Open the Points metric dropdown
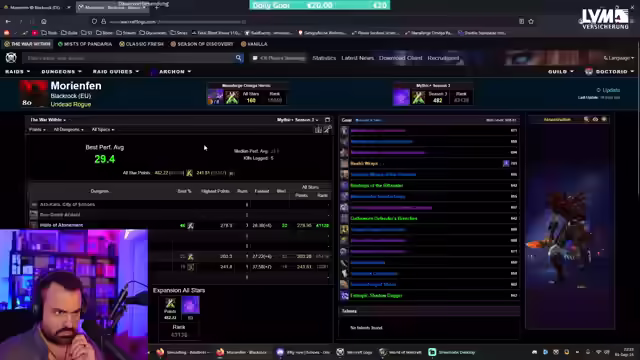The height and width of the screenshot is (360, 640). 37,129
